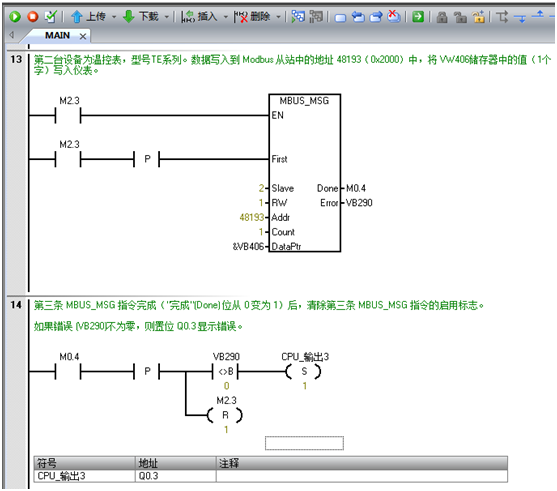Select the MBUS_MSG instruction box
The height and width of the screenshot is (491, 557).
[x=304, y=173]
